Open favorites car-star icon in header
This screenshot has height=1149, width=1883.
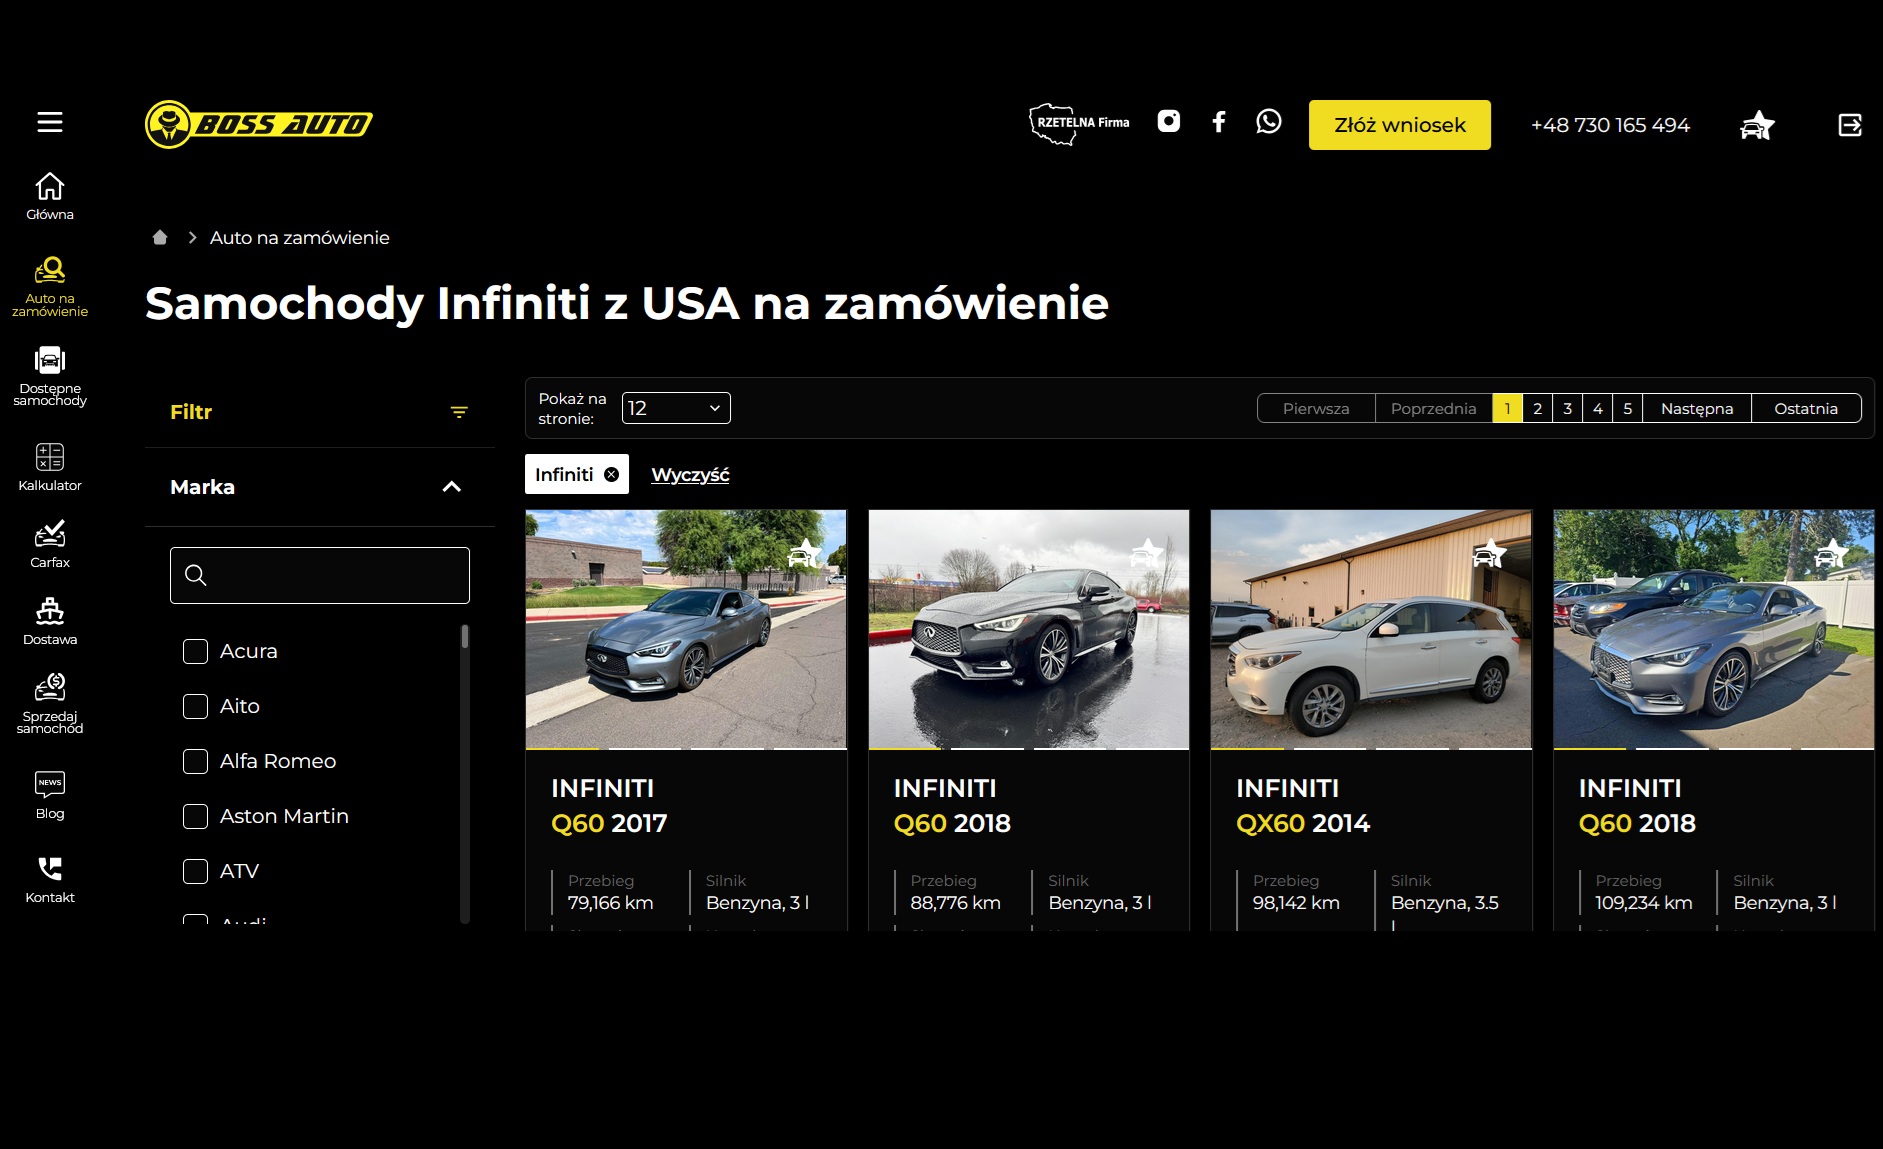pyautogui.click(x=1757, y=125)
